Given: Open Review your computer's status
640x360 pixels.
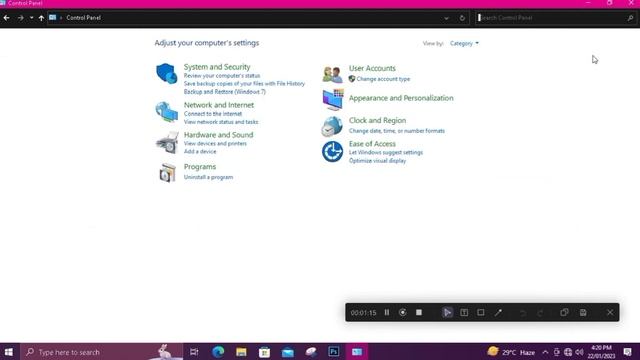Looking at the screenshot, I should pos(222,76).
